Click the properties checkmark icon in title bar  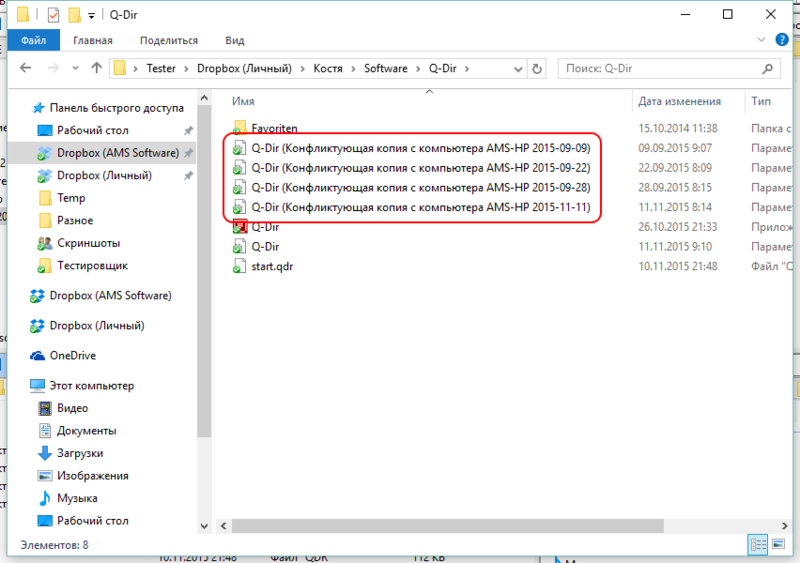53,15
